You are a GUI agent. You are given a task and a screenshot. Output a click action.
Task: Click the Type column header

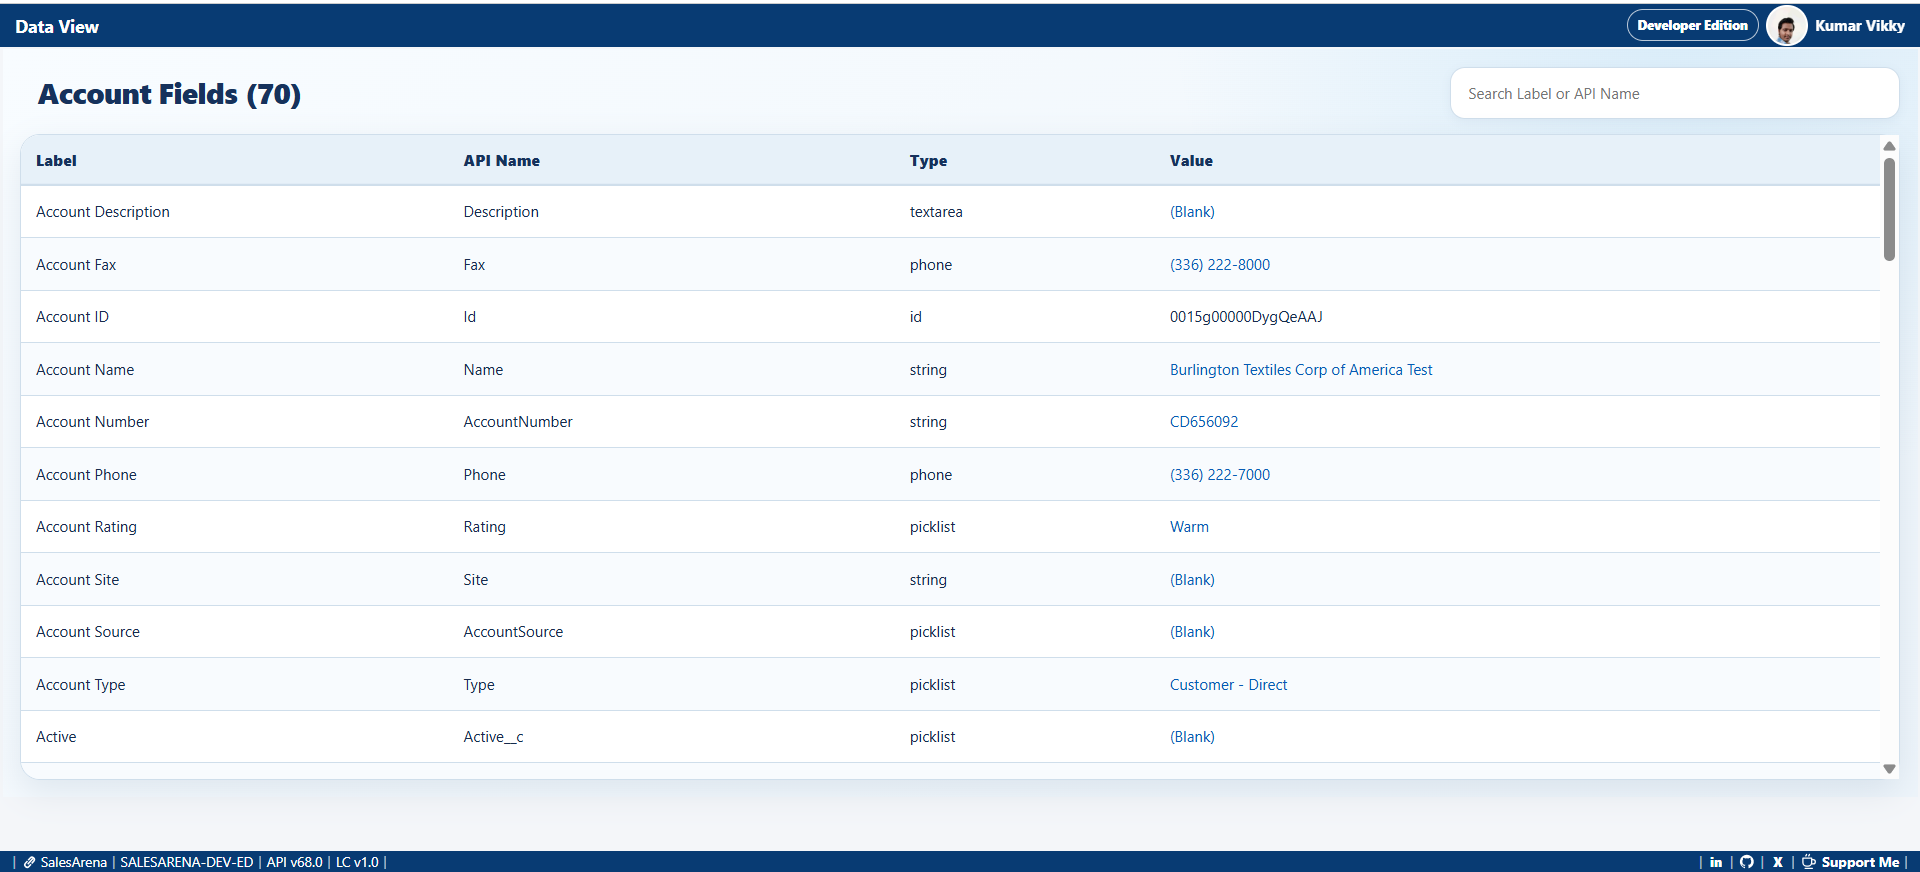pos(928,161)
